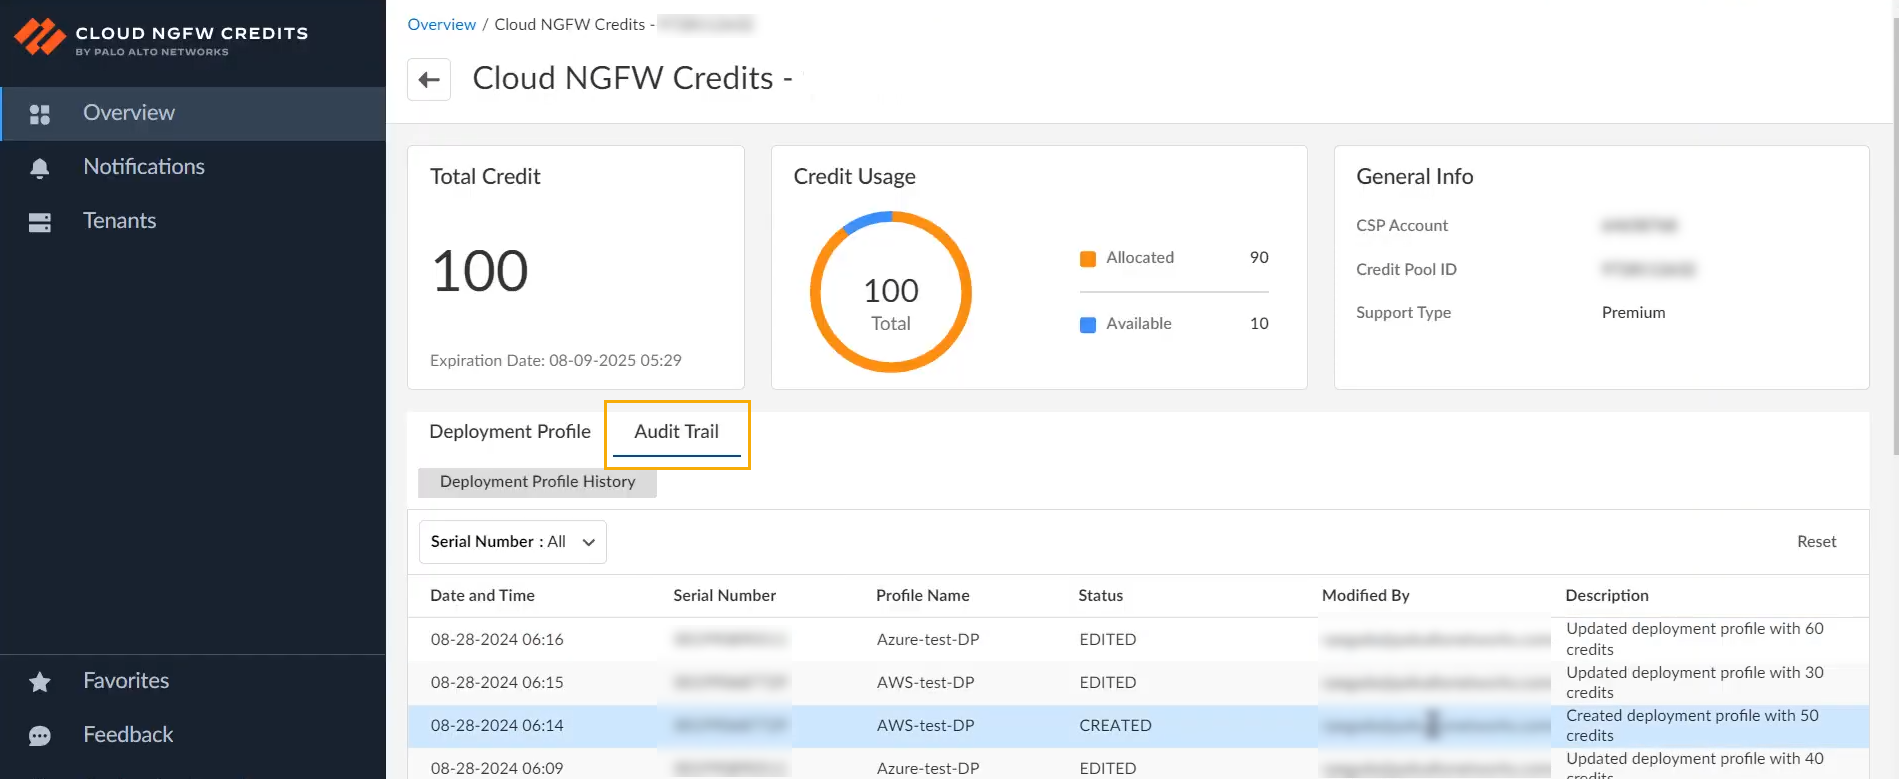Screen dimensions: 1899x779
Task: Reset the audit trail filters
Action: 1816,542
